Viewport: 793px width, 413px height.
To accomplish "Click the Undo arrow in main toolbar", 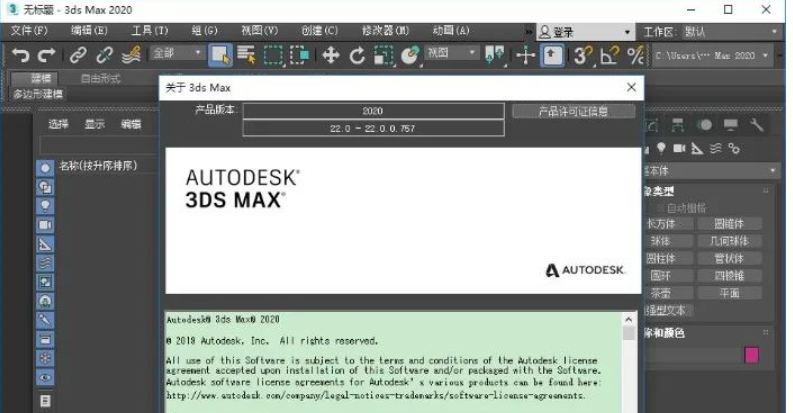I will pyautogui.click(x=21, y=55).
